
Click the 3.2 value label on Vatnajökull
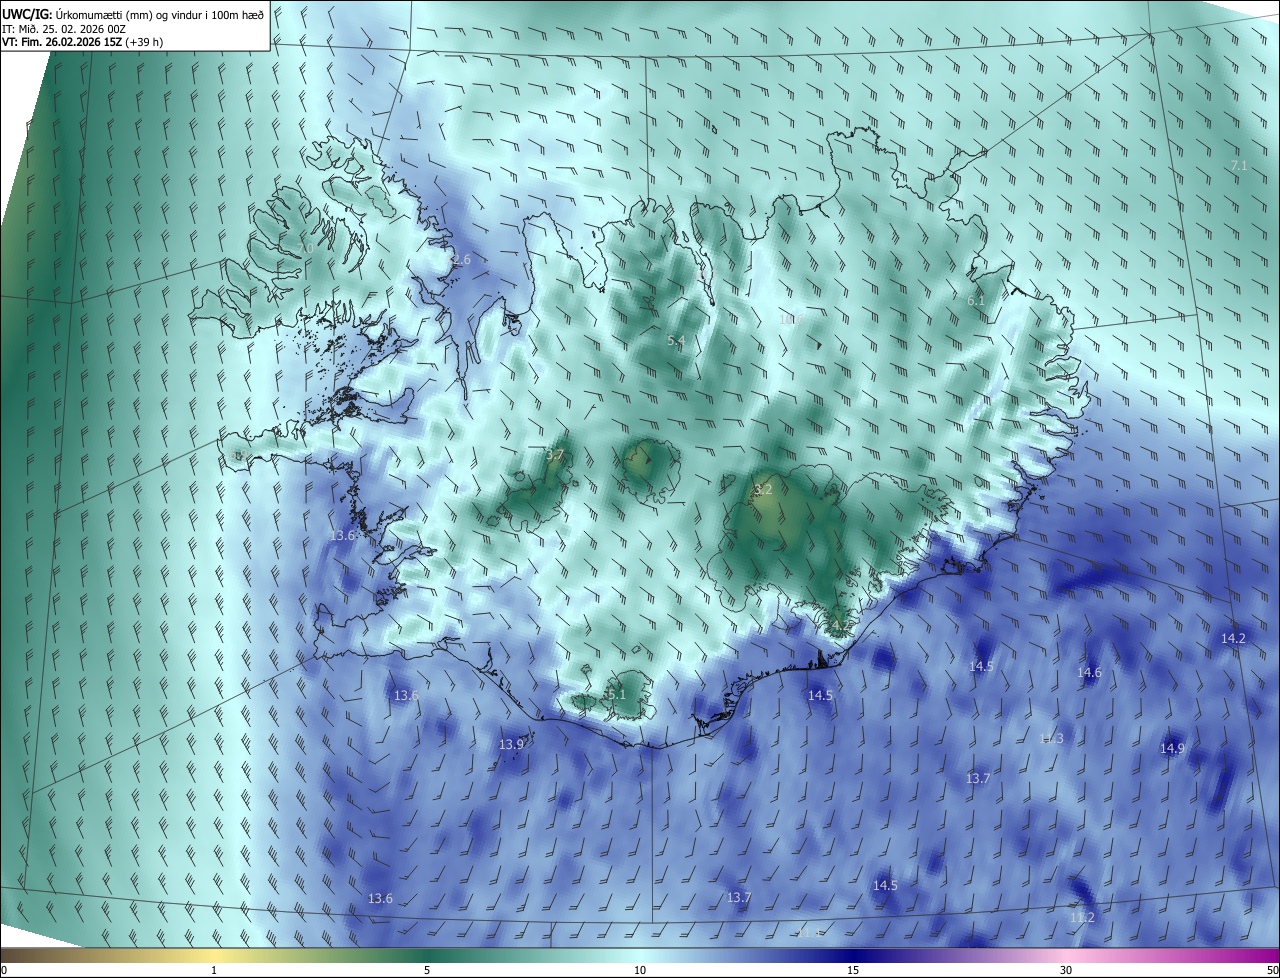(x=763, y=490)
